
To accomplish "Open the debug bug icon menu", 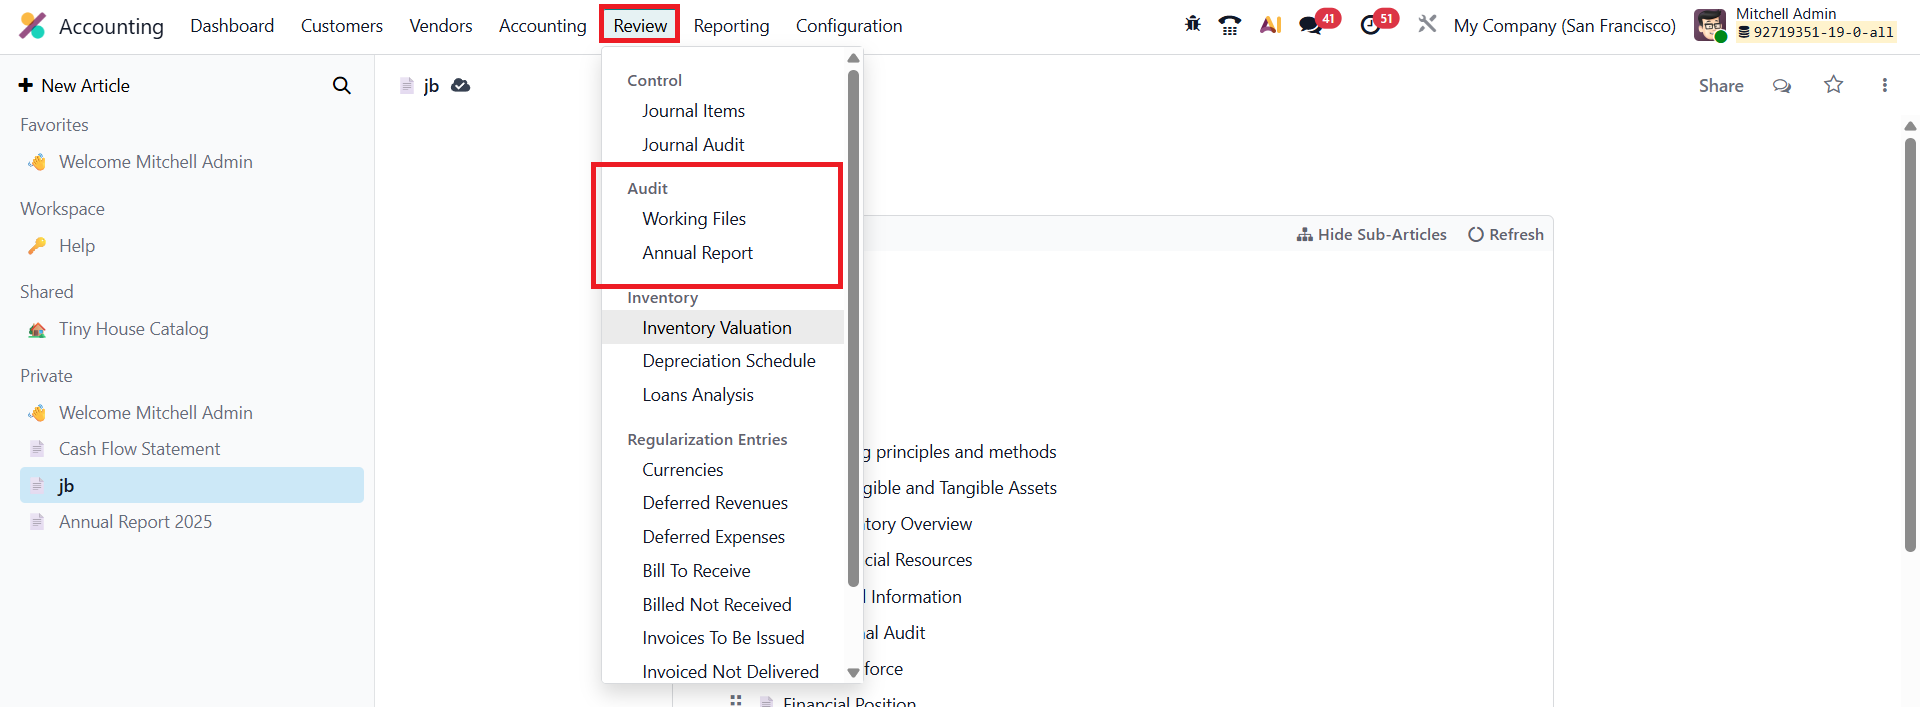I will [x=1192, y=24].
